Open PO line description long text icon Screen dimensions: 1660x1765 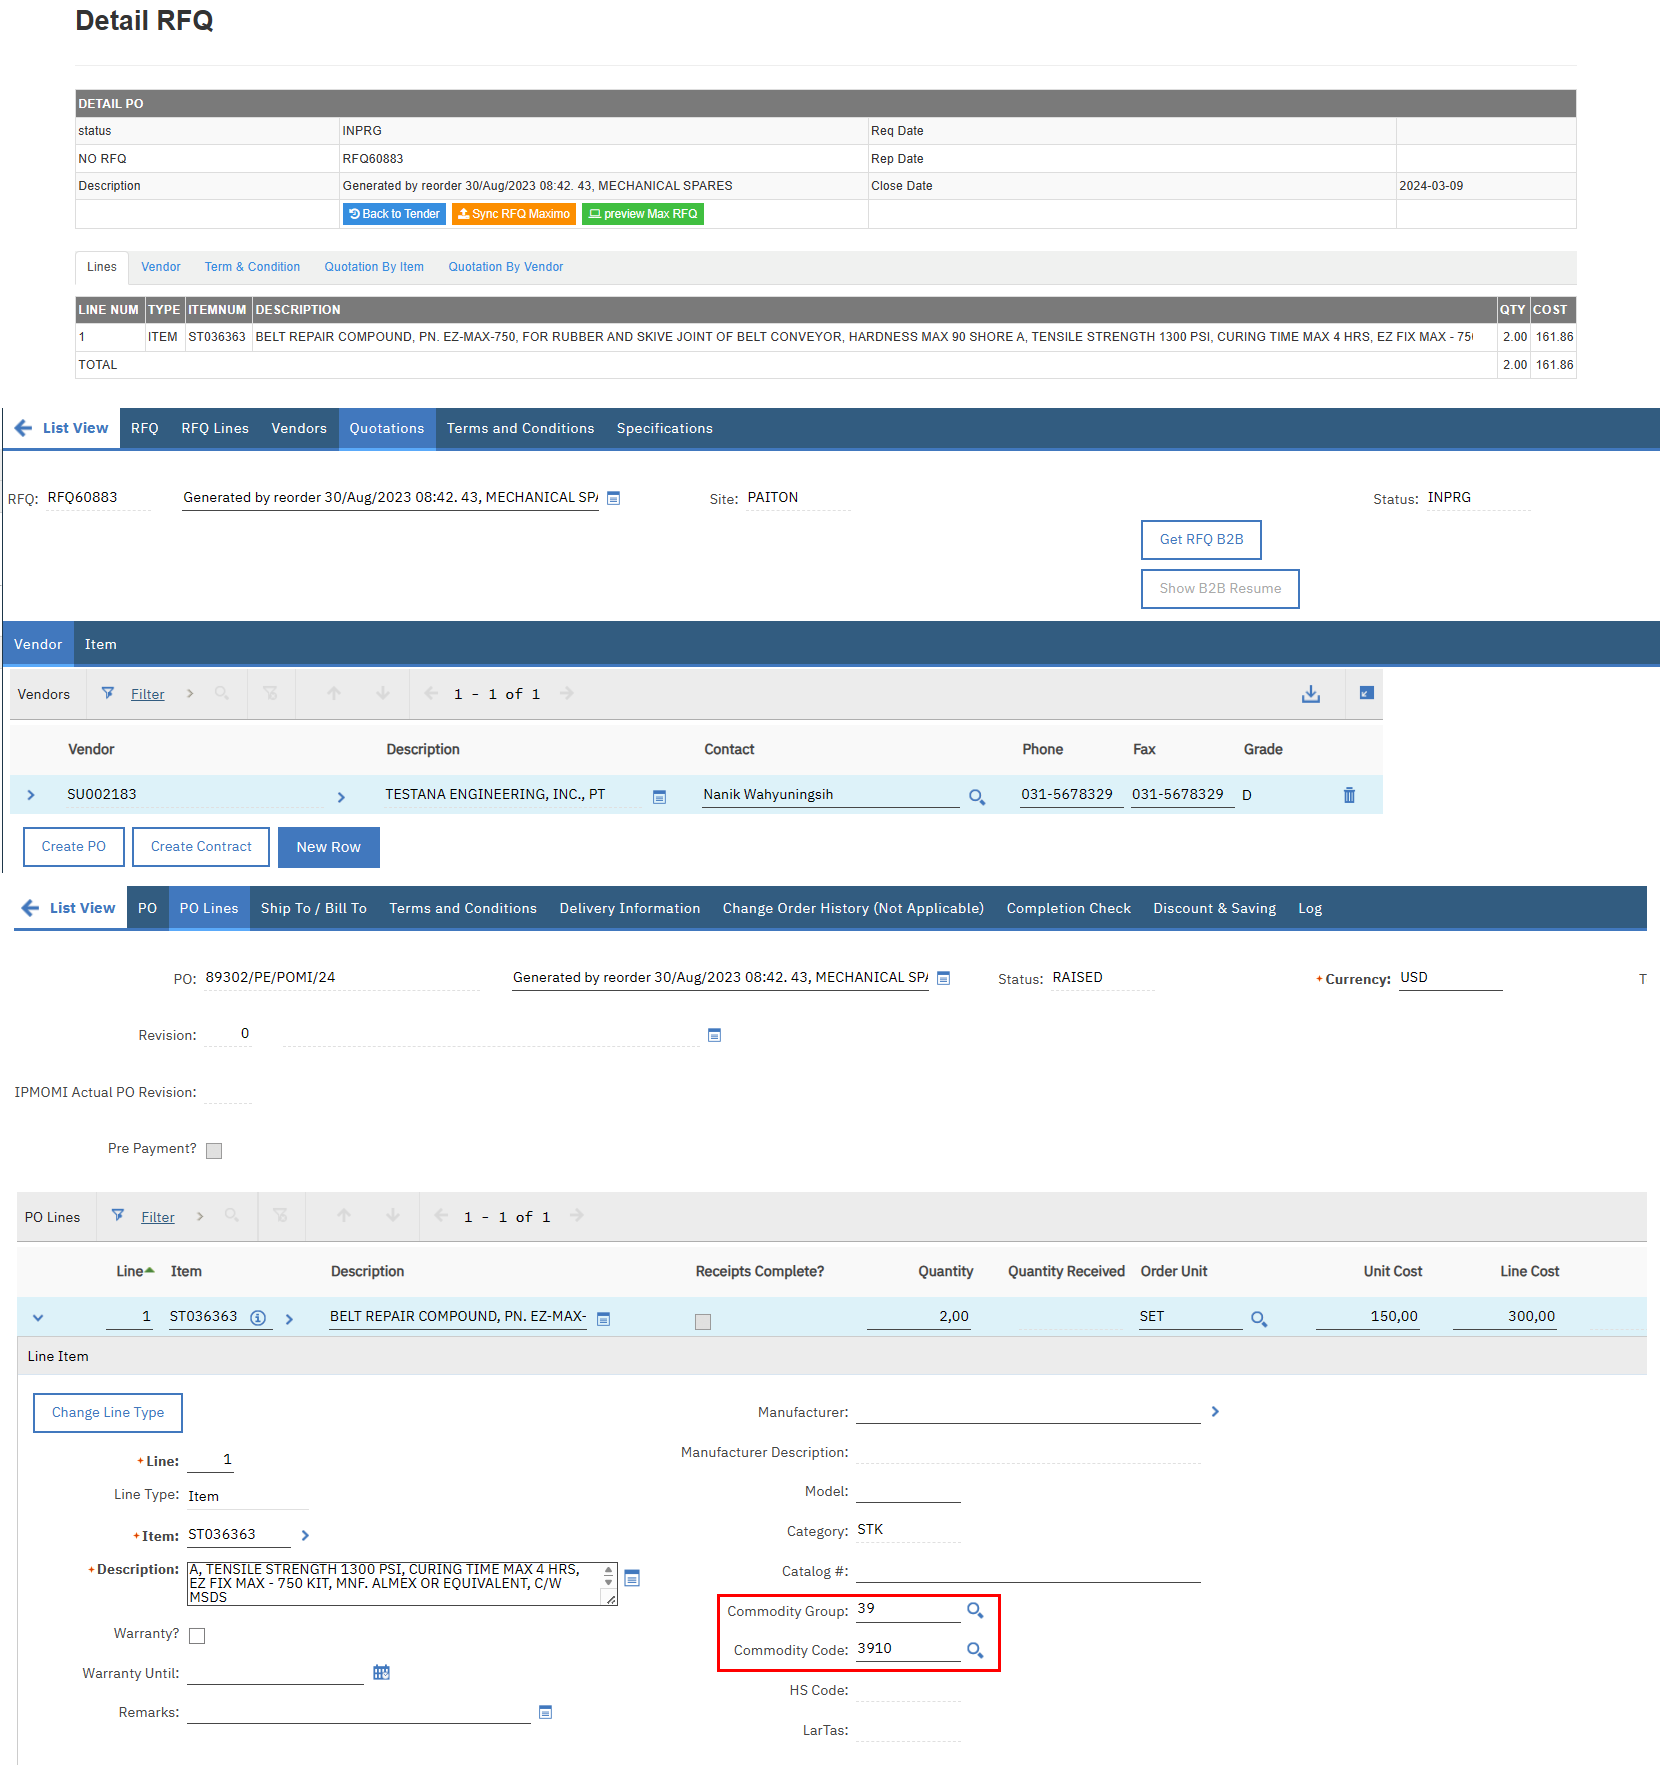[x=603, y=1319]
